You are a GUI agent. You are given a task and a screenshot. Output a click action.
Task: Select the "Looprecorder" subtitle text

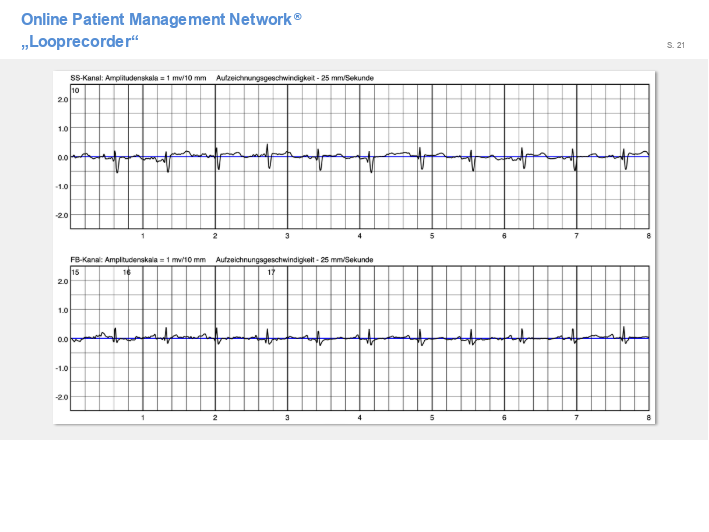click(80, 42)
